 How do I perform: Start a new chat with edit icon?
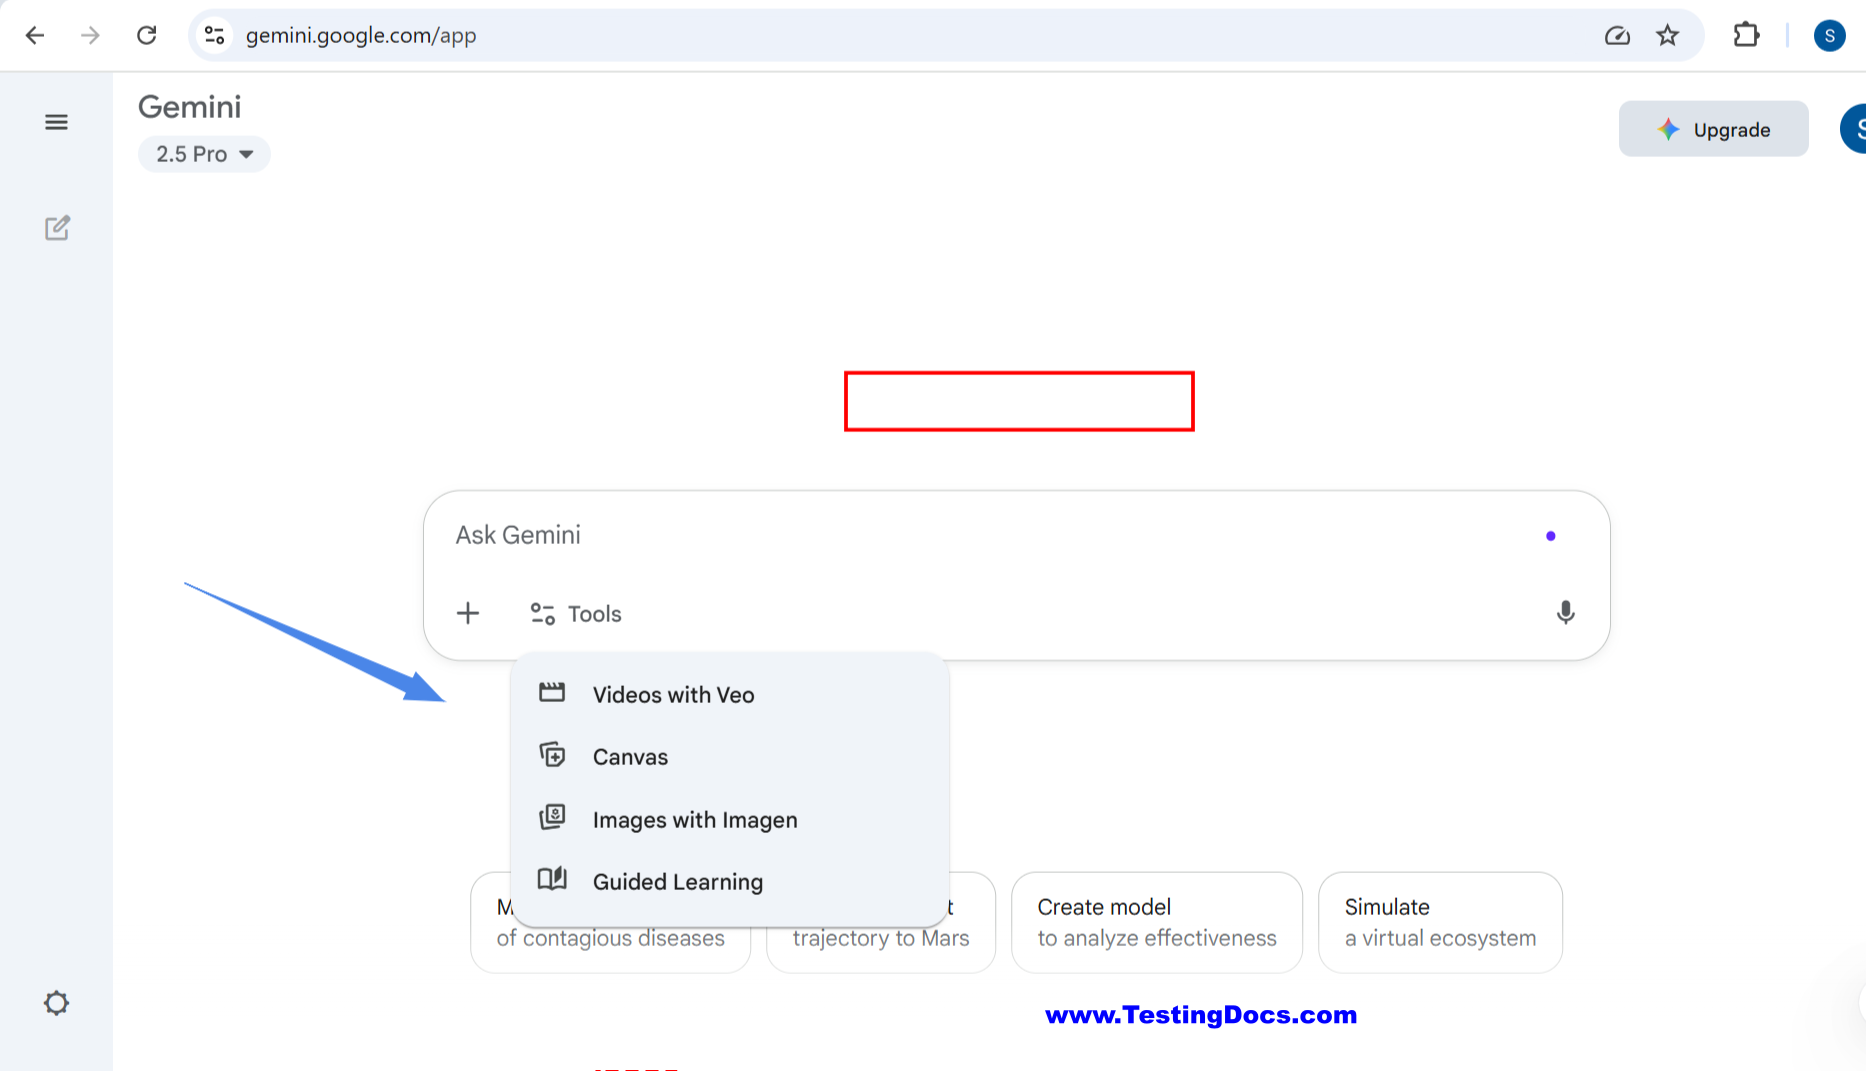[x=57, y=228]
